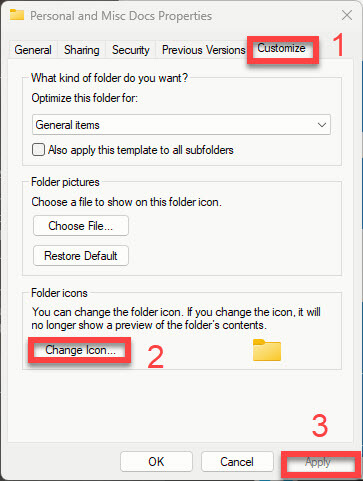Click the folder icon in the title bar
This screenshot has width=363, height=481.
coord(17,15)
